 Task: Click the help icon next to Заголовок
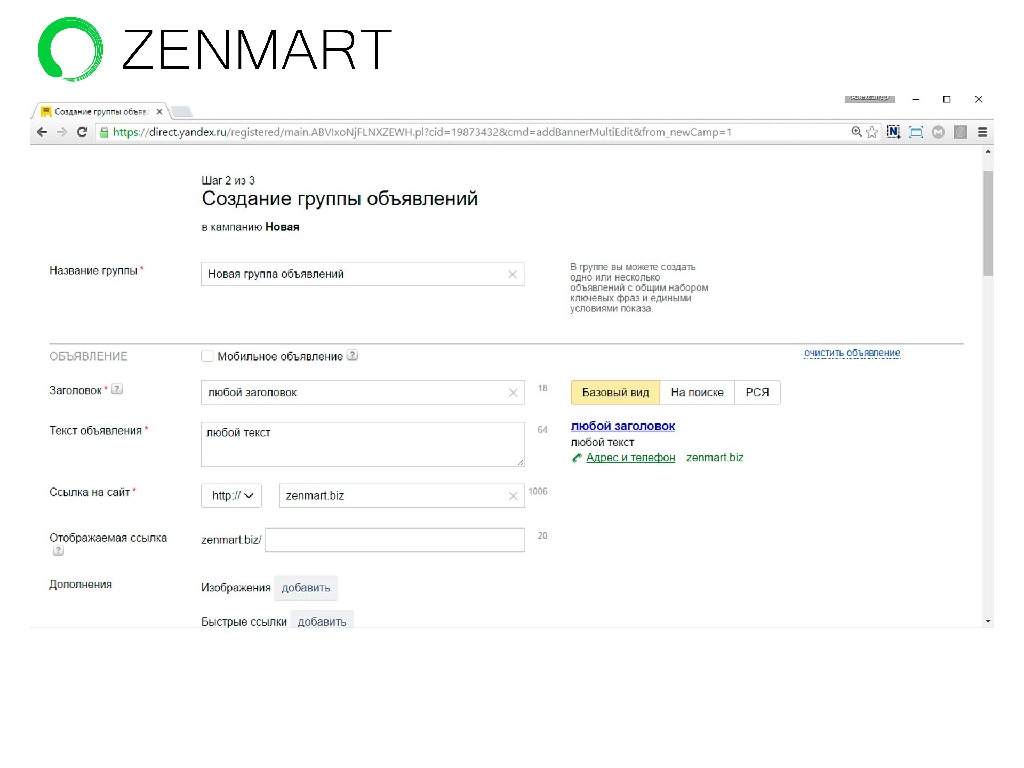[x=117, y=390]
